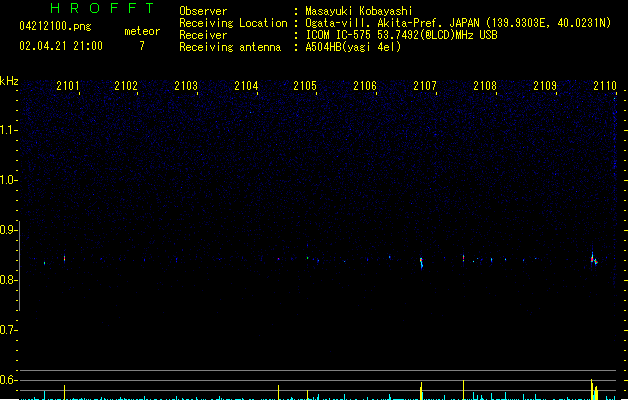Click the kHz axis unit label
The image size is (629, 400).
(x=9, y=81)
